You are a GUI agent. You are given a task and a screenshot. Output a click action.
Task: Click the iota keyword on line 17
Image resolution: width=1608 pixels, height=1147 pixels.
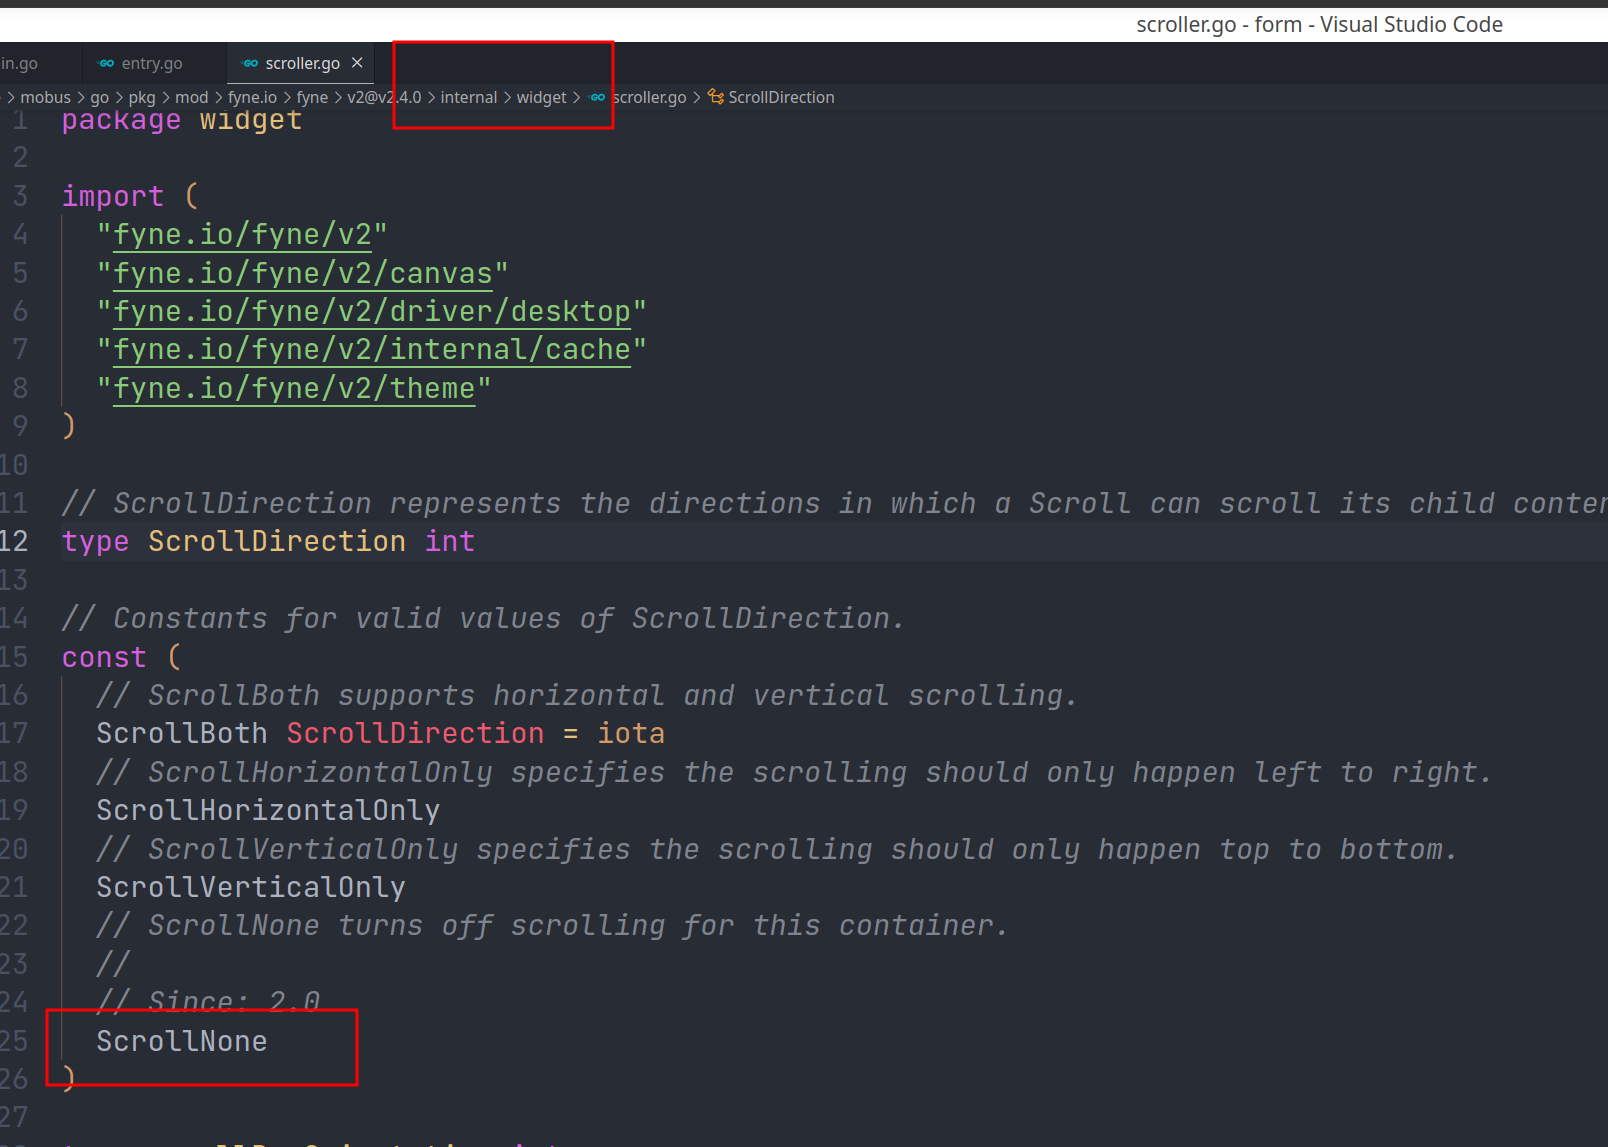click(631, 734)
